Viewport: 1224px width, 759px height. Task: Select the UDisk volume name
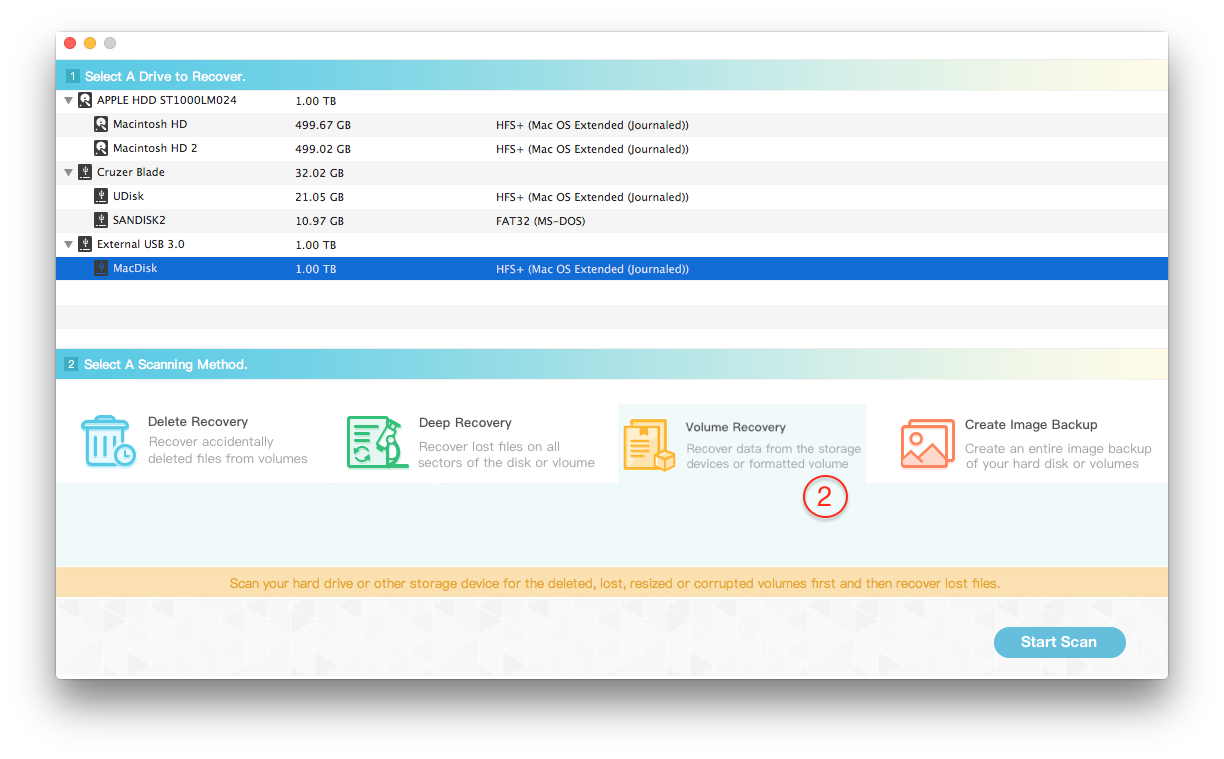point(128,196)
